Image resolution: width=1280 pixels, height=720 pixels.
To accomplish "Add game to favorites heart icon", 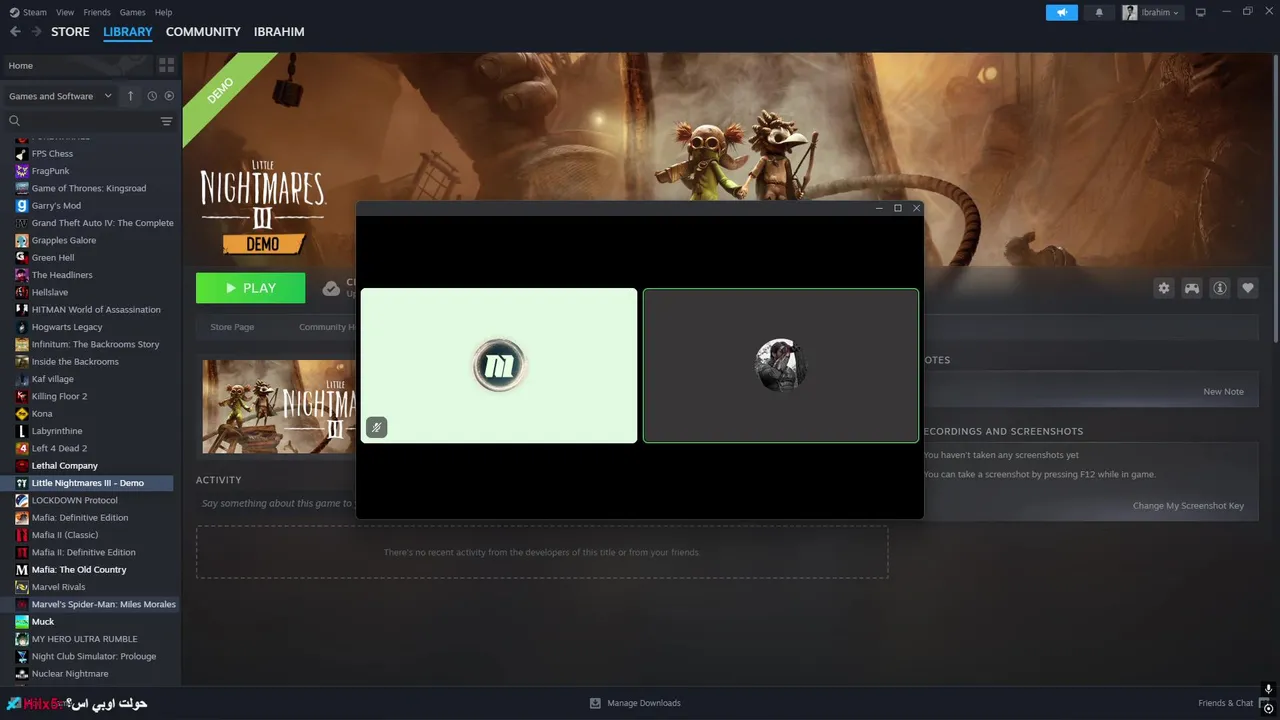I will coord(1248,288).
